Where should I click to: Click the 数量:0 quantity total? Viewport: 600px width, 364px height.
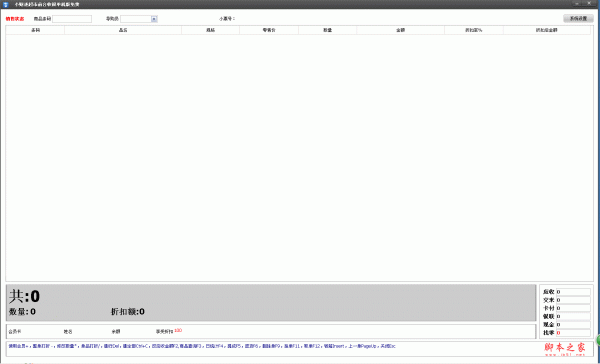tap(22, 312)
